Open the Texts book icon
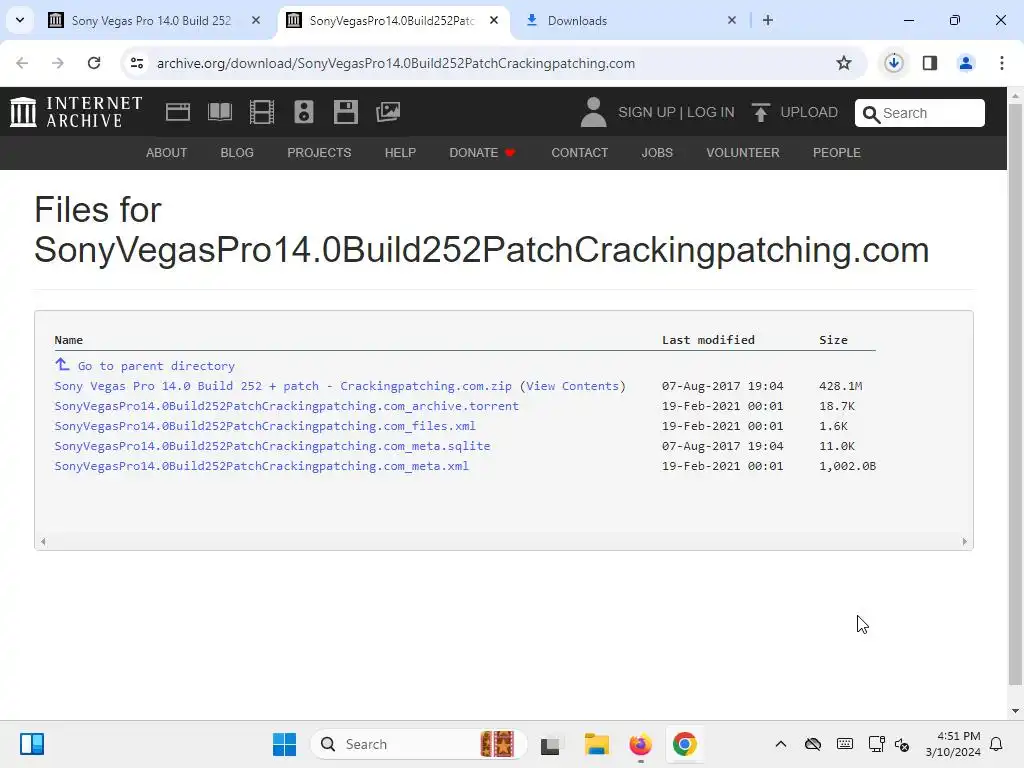The width and height of the screenshot is (1024, 768). (x=220, y=112)
